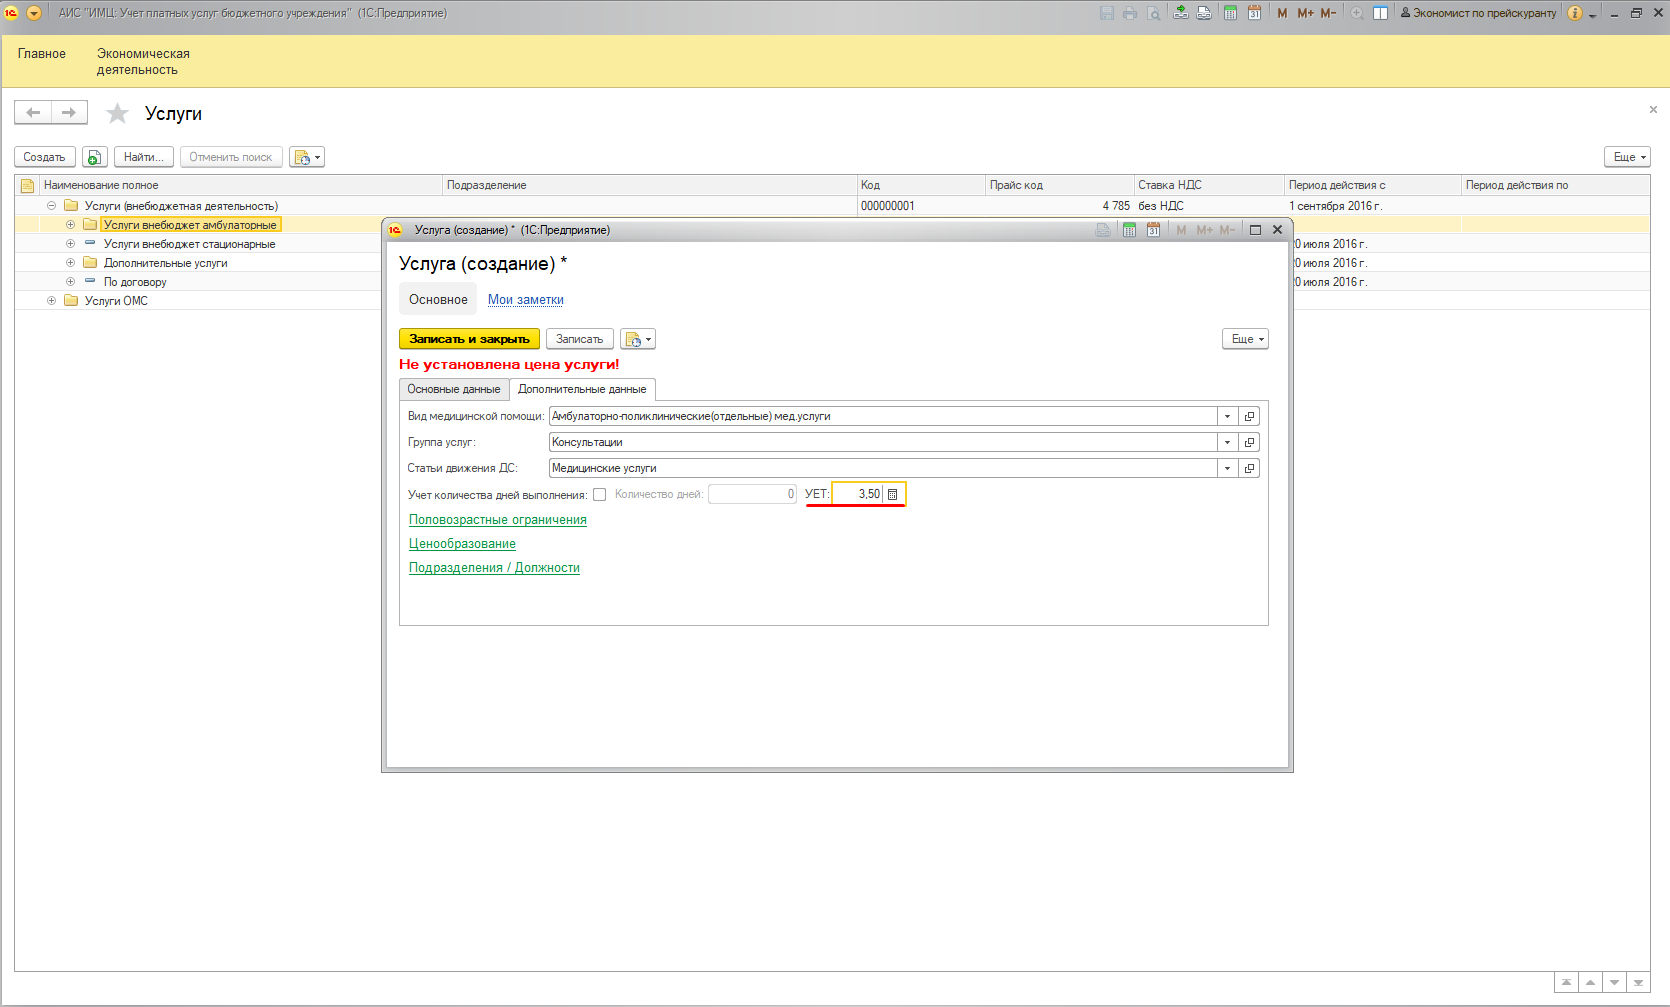Tick the Учет количества дней выполнения checkbox
Screen dimensions: 1670x1007
[x=600, y=494]
